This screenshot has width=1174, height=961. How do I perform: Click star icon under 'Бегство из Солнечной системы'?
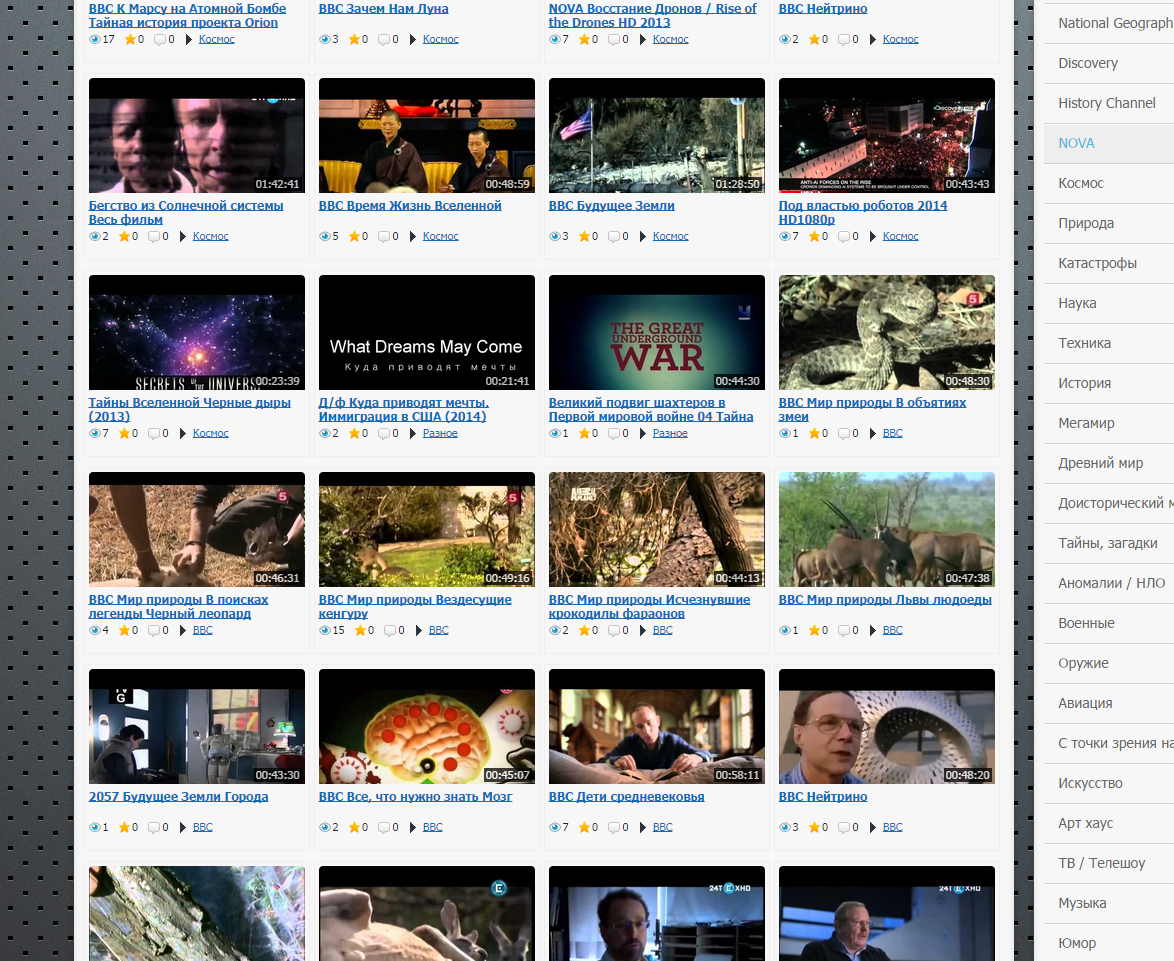124,237
